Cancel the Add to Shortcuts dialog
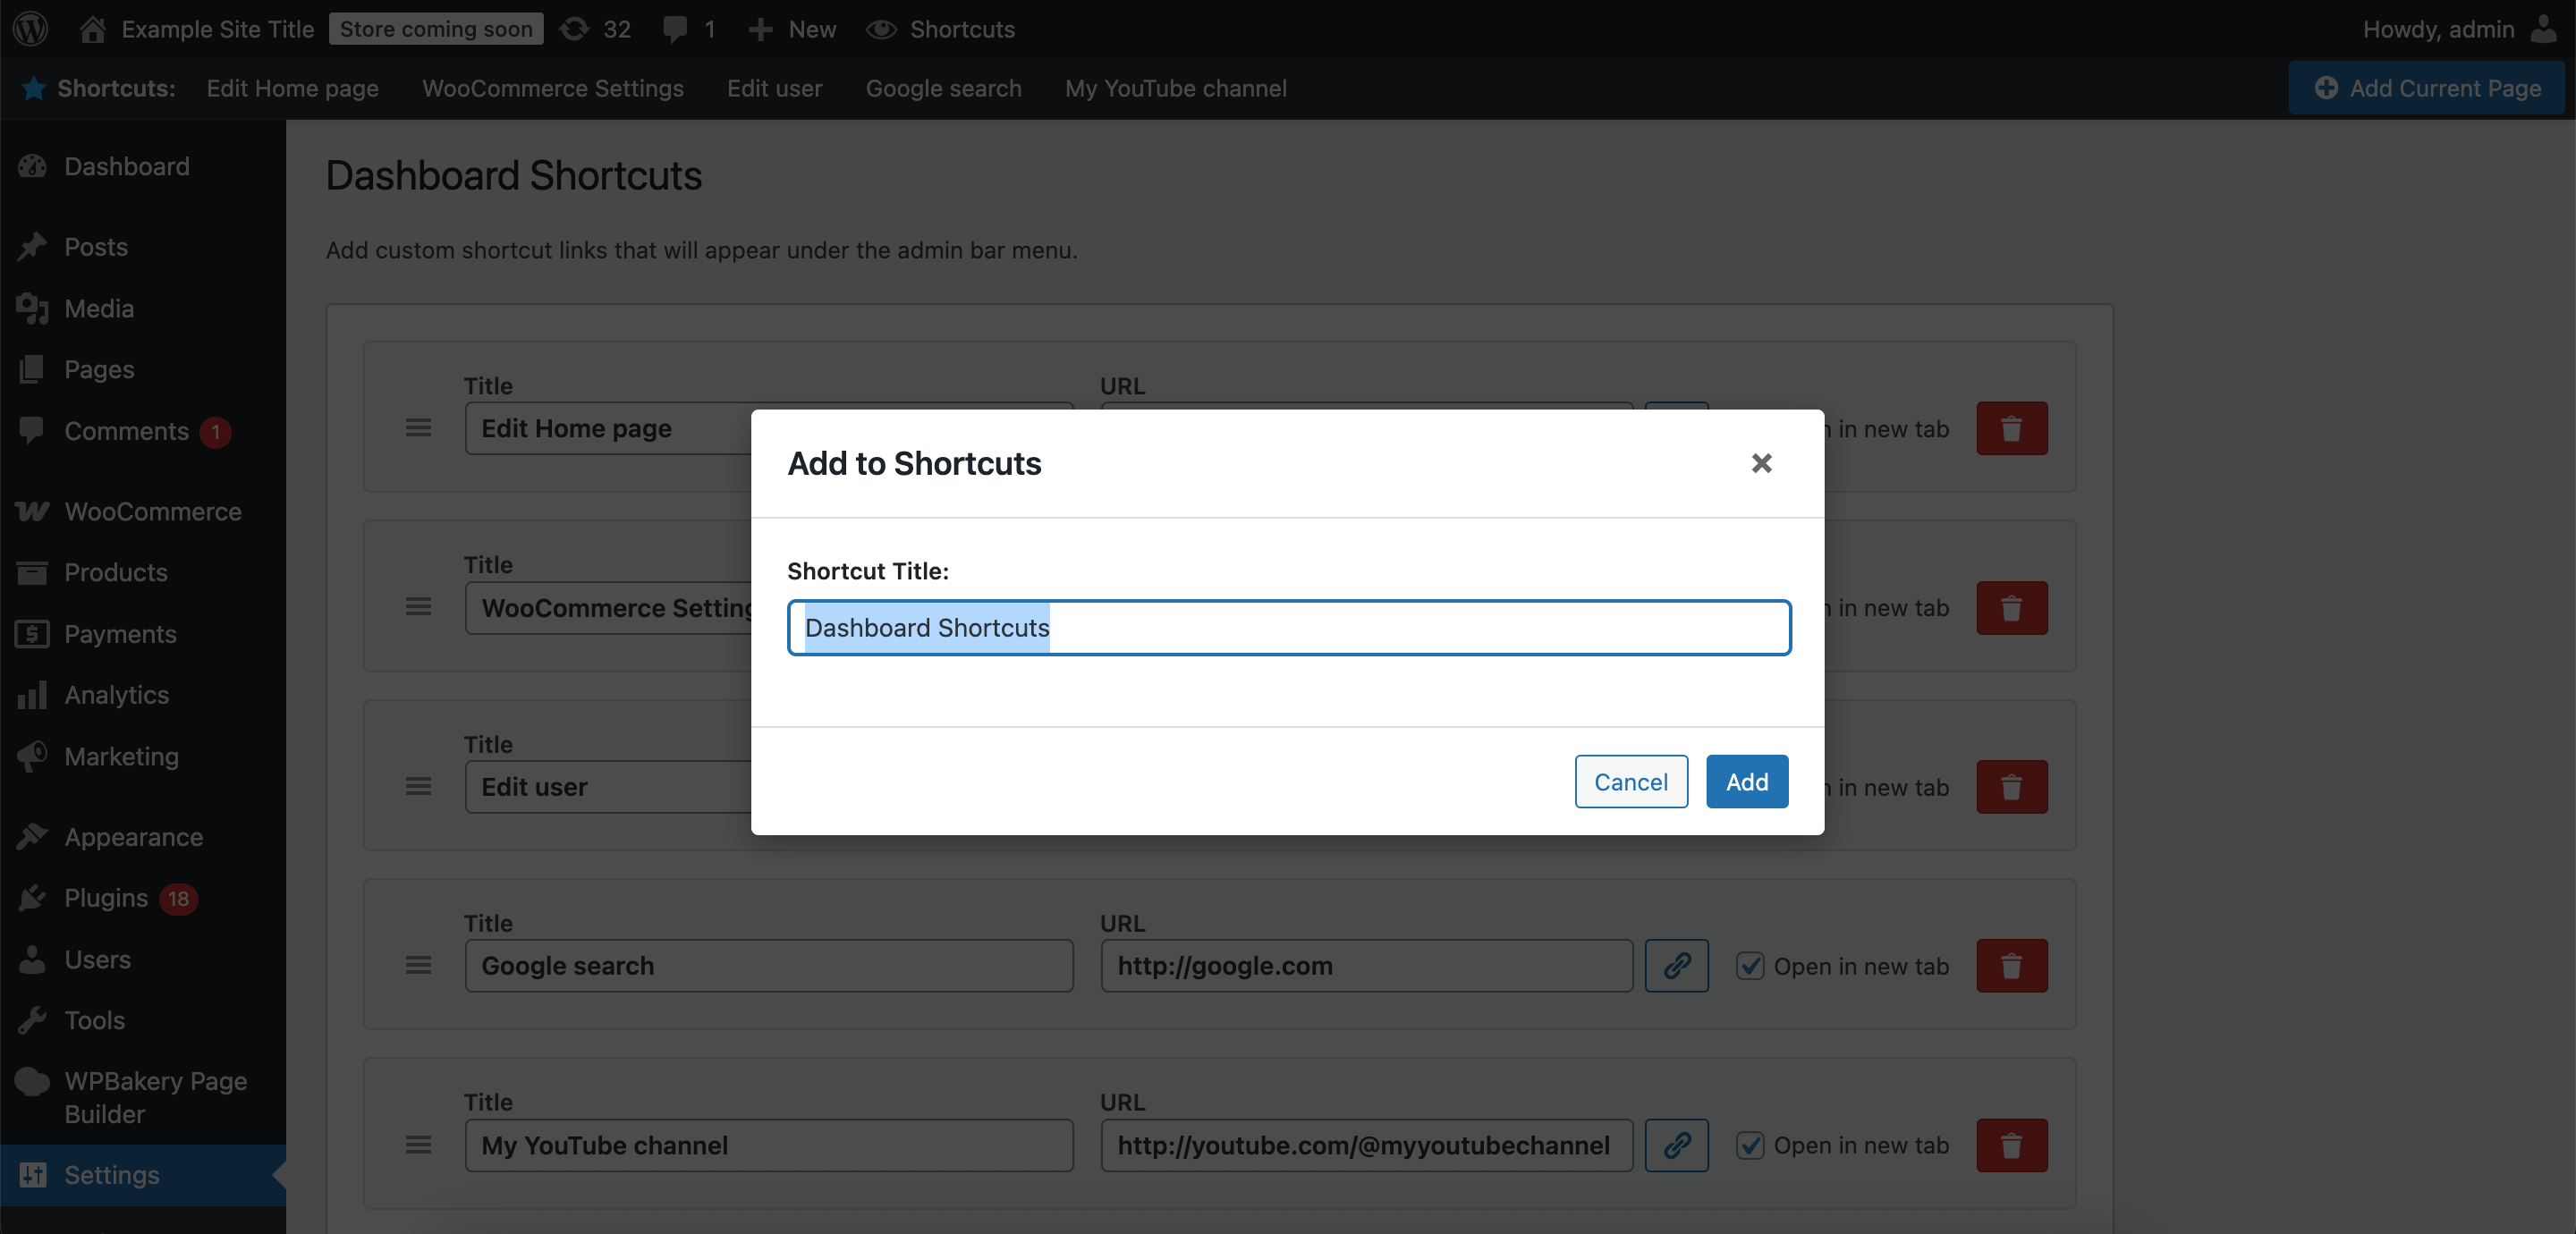2576x1234 pixels. (x=1631, y=781)
